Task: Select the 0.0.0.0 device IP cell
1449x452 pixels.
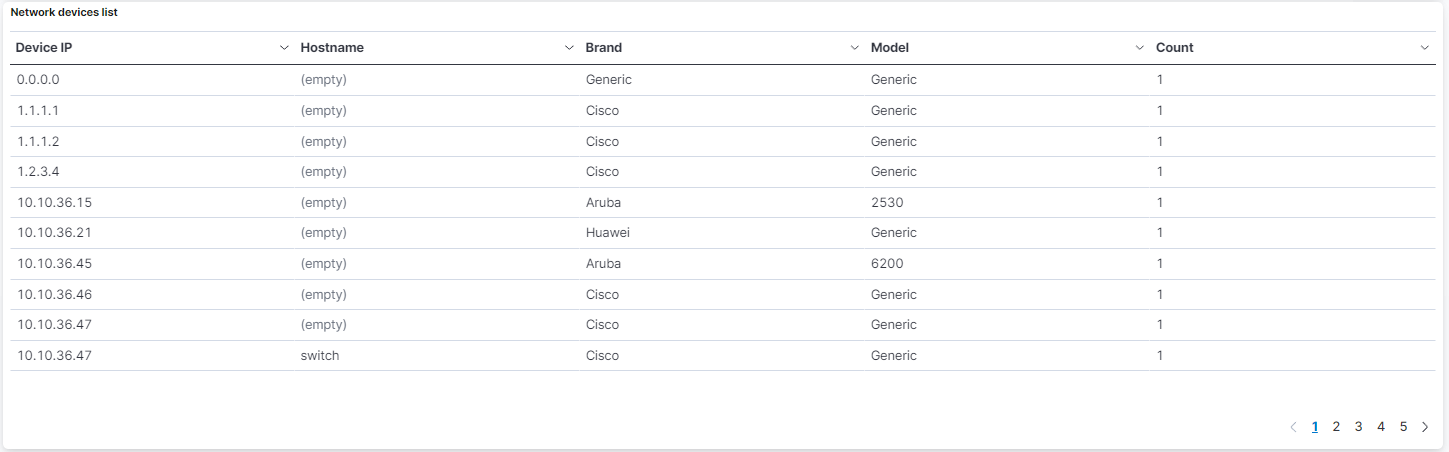Action: coord(40,80)
